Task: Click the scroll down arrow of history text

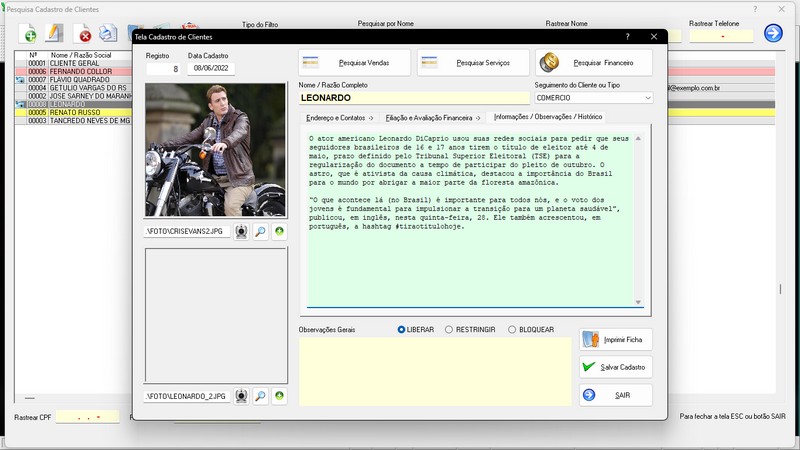Action: pos(638,302)
